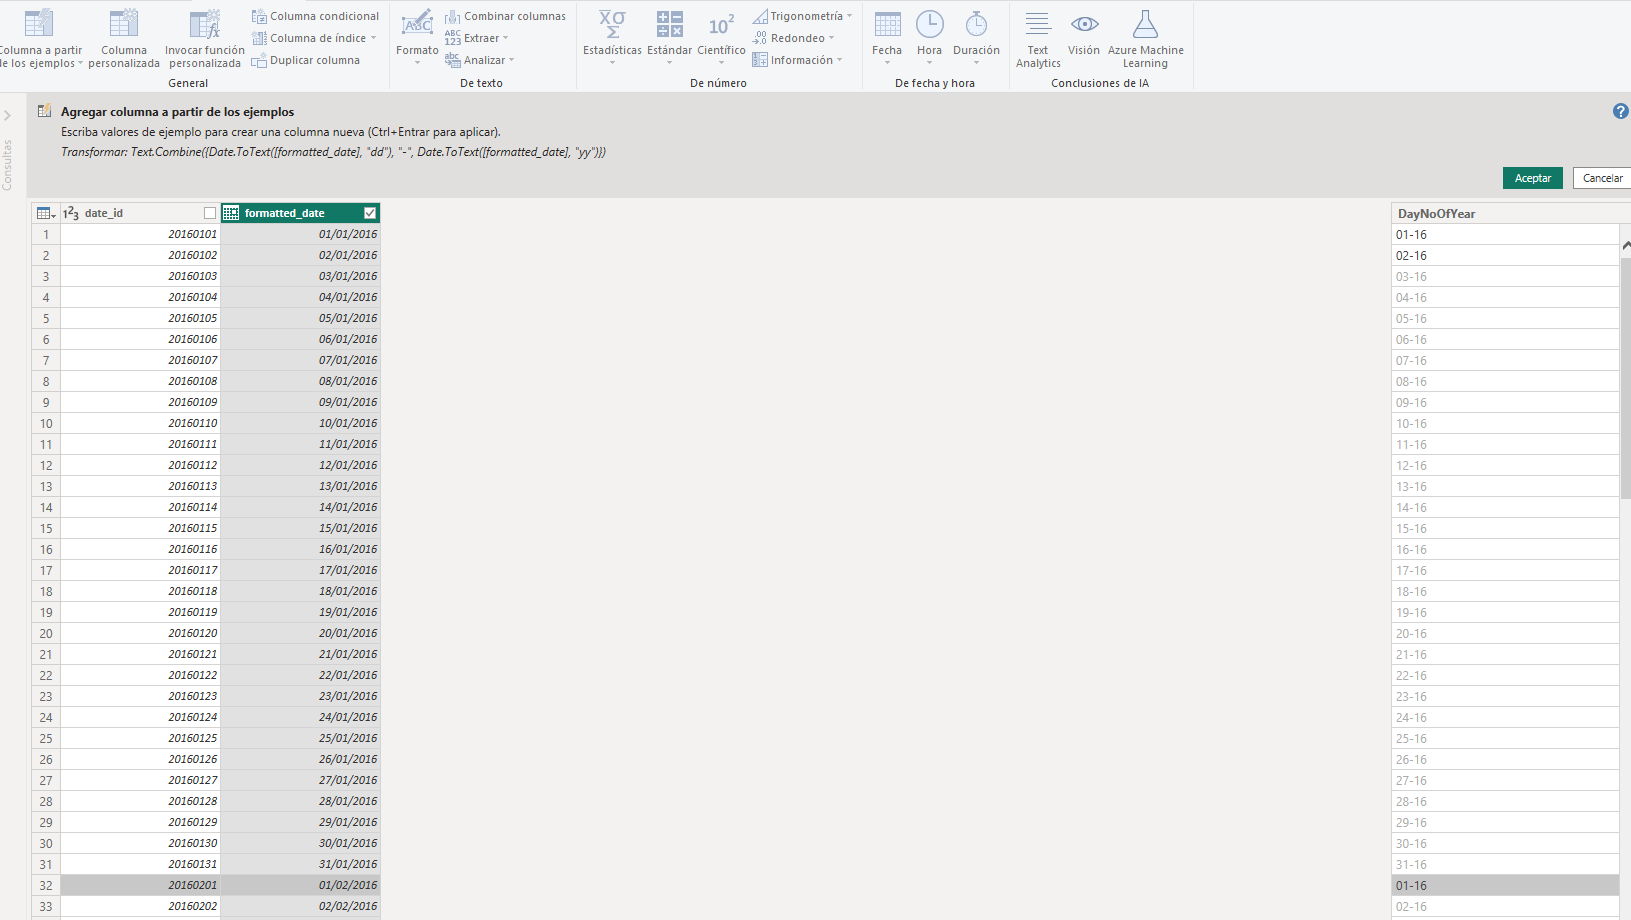This screenshot has height=920, width=1631.
Task: Uncheck the formatted_date column checkbox
Action: (370, 213)
